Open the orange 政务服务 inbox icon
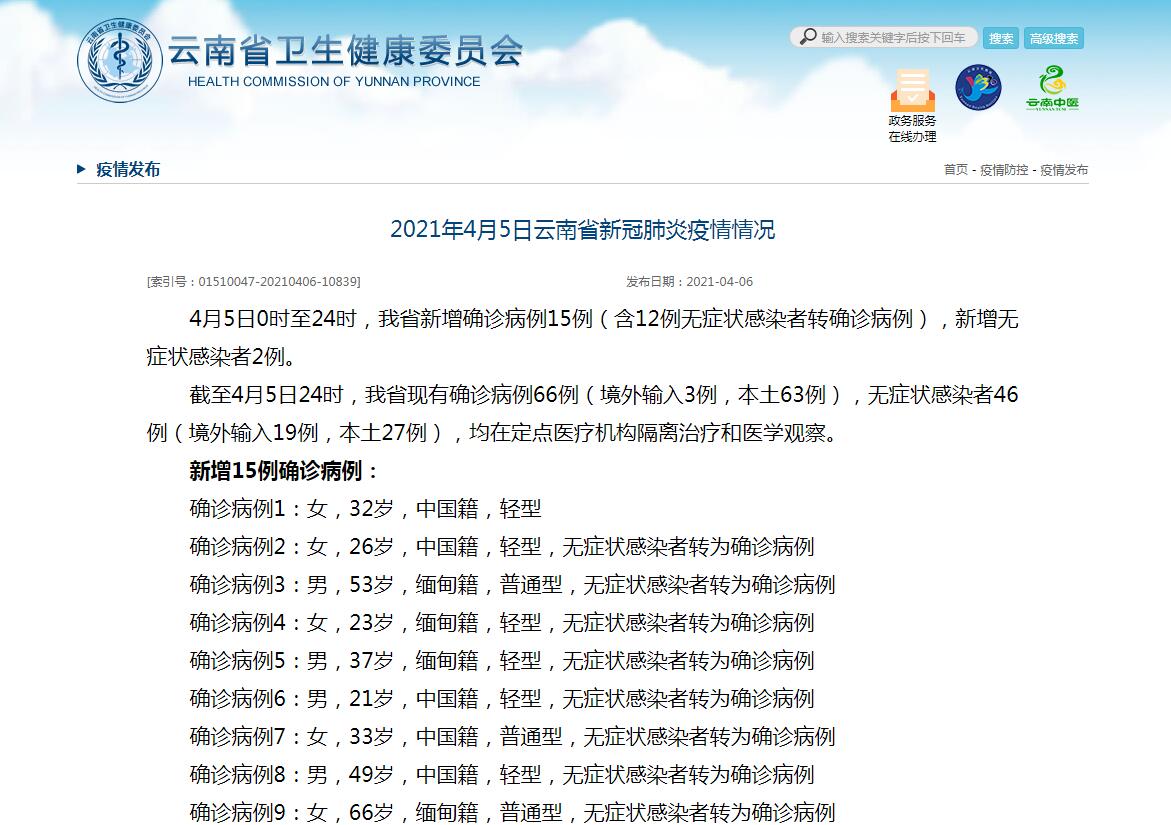This screenshot has height=825, width=1171. [x=912, y=91]
